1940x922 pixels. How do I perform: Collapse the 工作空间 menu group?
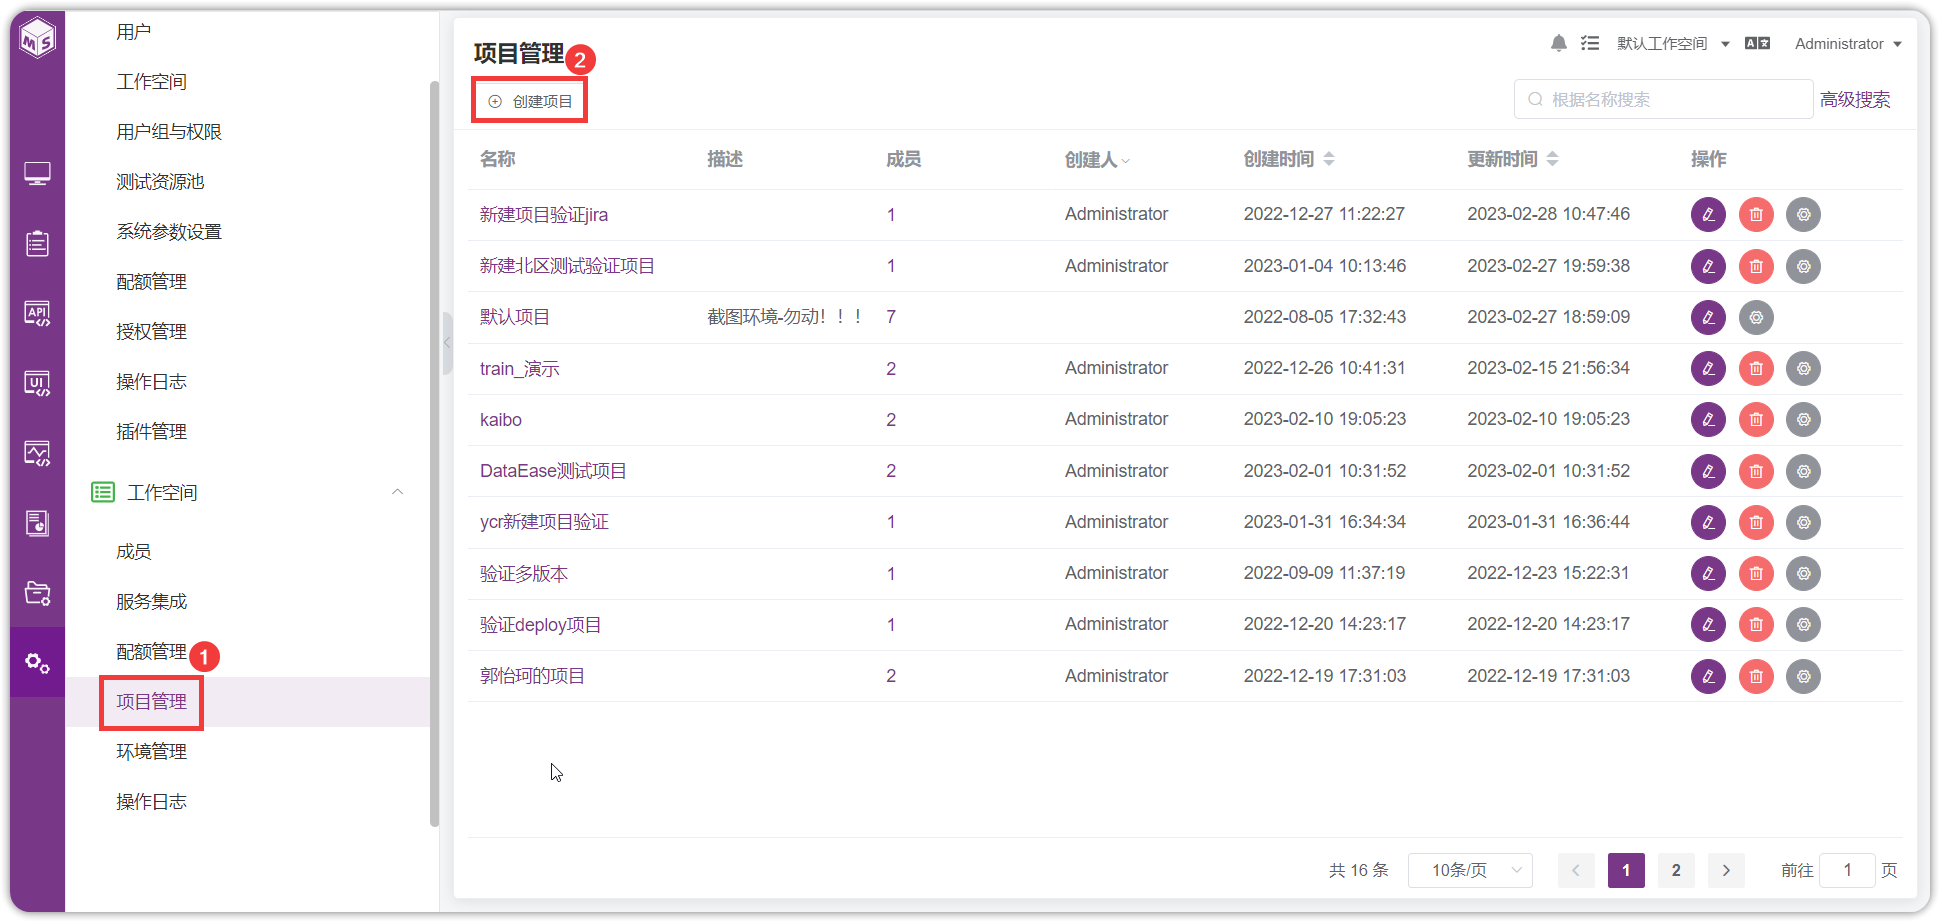[397, 492]
